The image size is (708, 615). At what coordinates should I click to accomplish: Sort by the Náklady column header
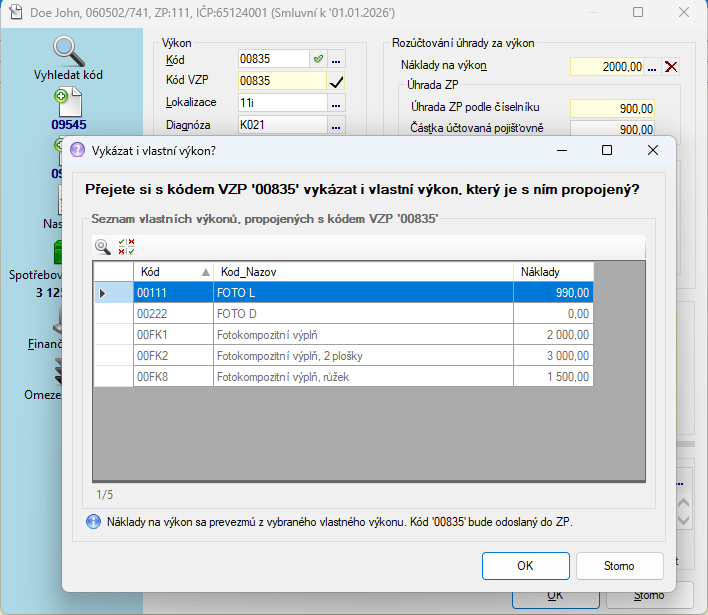pyautogui.click(x=553, y=272)
